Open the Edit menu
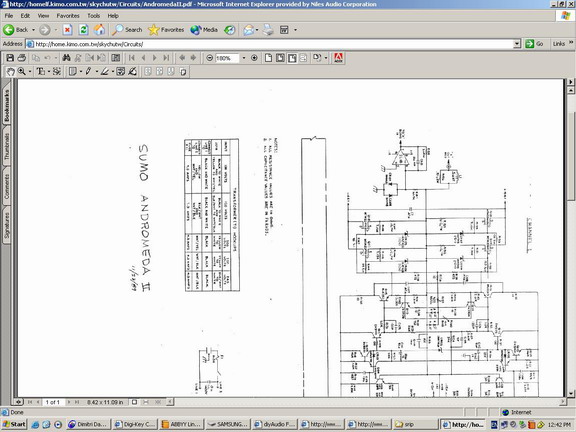The height and width of the screenshot is (432, 576). pyautogui.click(x=25, y=16)
